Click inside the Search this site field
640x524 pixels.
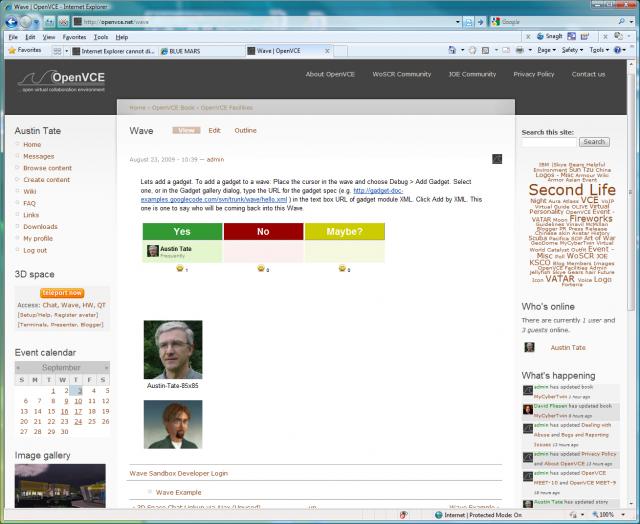pos(549,142)
